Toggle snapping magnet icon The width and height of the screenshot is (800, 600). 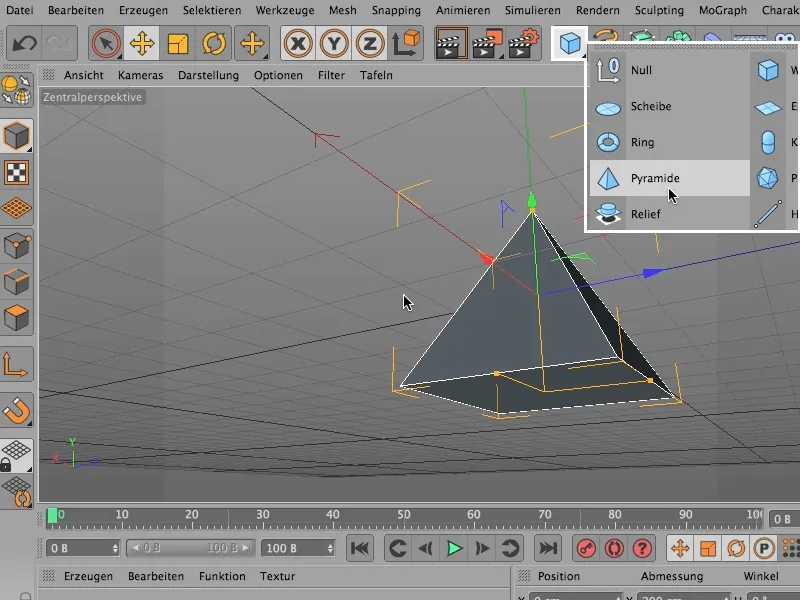(17, 409)
